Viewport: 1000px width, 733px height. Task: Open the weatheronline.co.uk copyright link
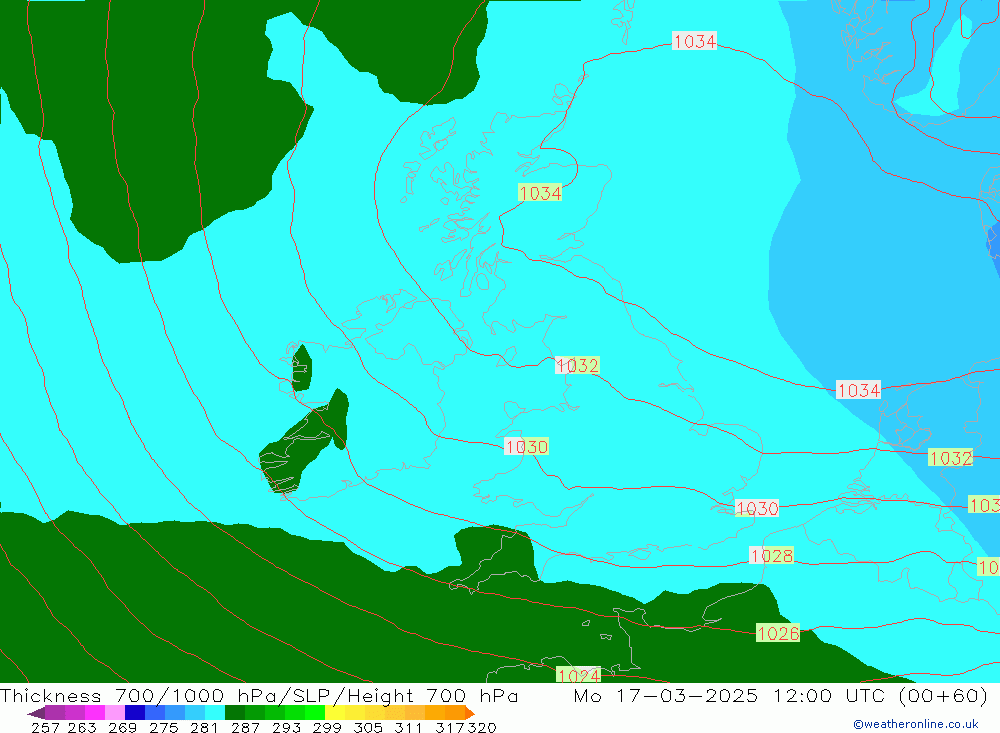coord(916,724)
